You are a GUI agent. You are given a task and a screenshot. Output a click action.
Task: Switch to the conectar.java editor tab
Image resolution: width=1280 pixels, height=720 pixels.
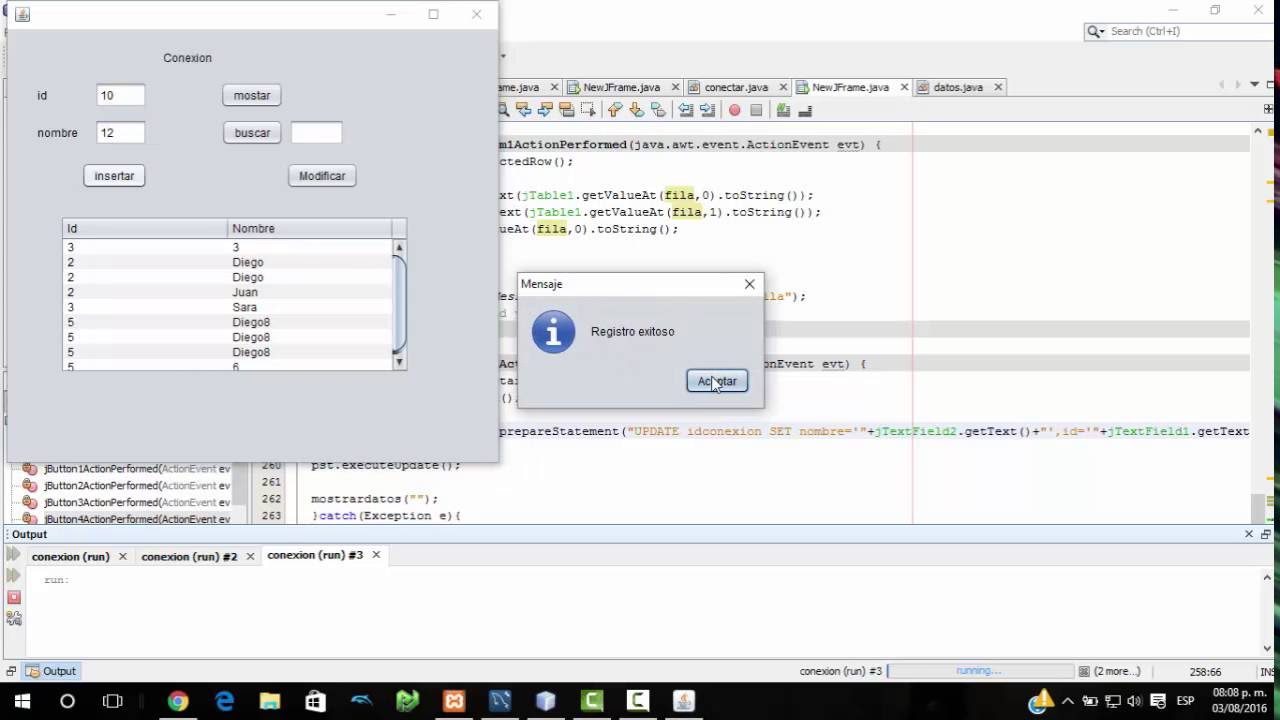point(735,87)
